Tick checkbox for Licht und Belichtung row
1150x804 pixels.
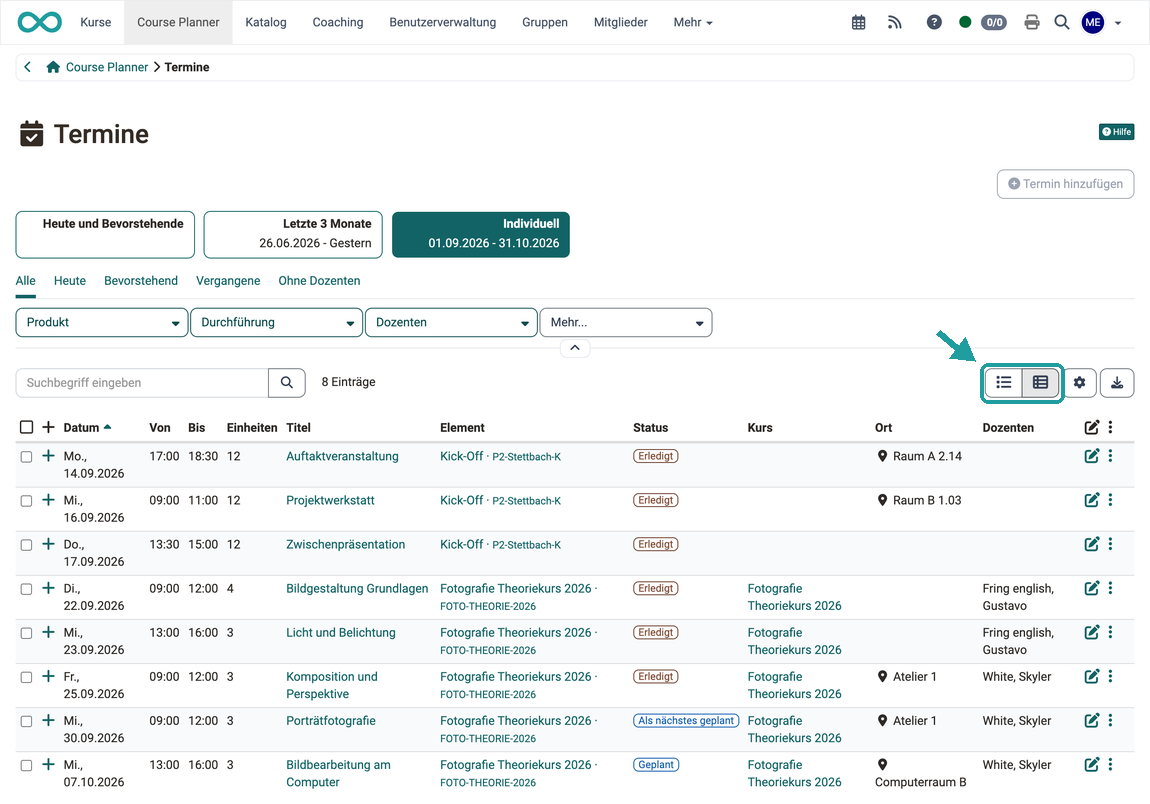tap(26, 632)
